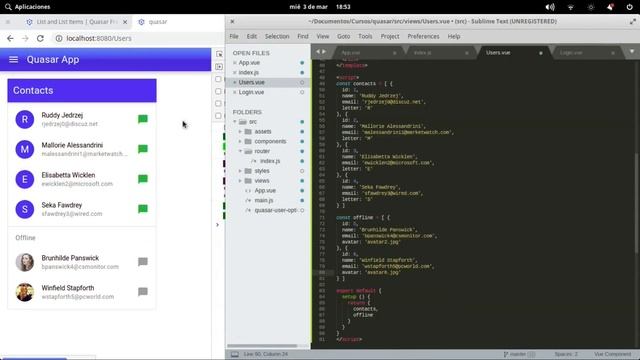640x360 pixels.
Task: Open chat with Seka Fawdrey
Action: (x=142, y=209)
